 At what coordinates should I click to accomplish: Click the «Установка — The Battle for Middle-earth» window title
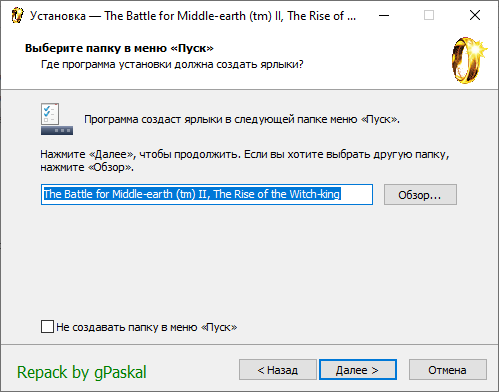[193, 16]
